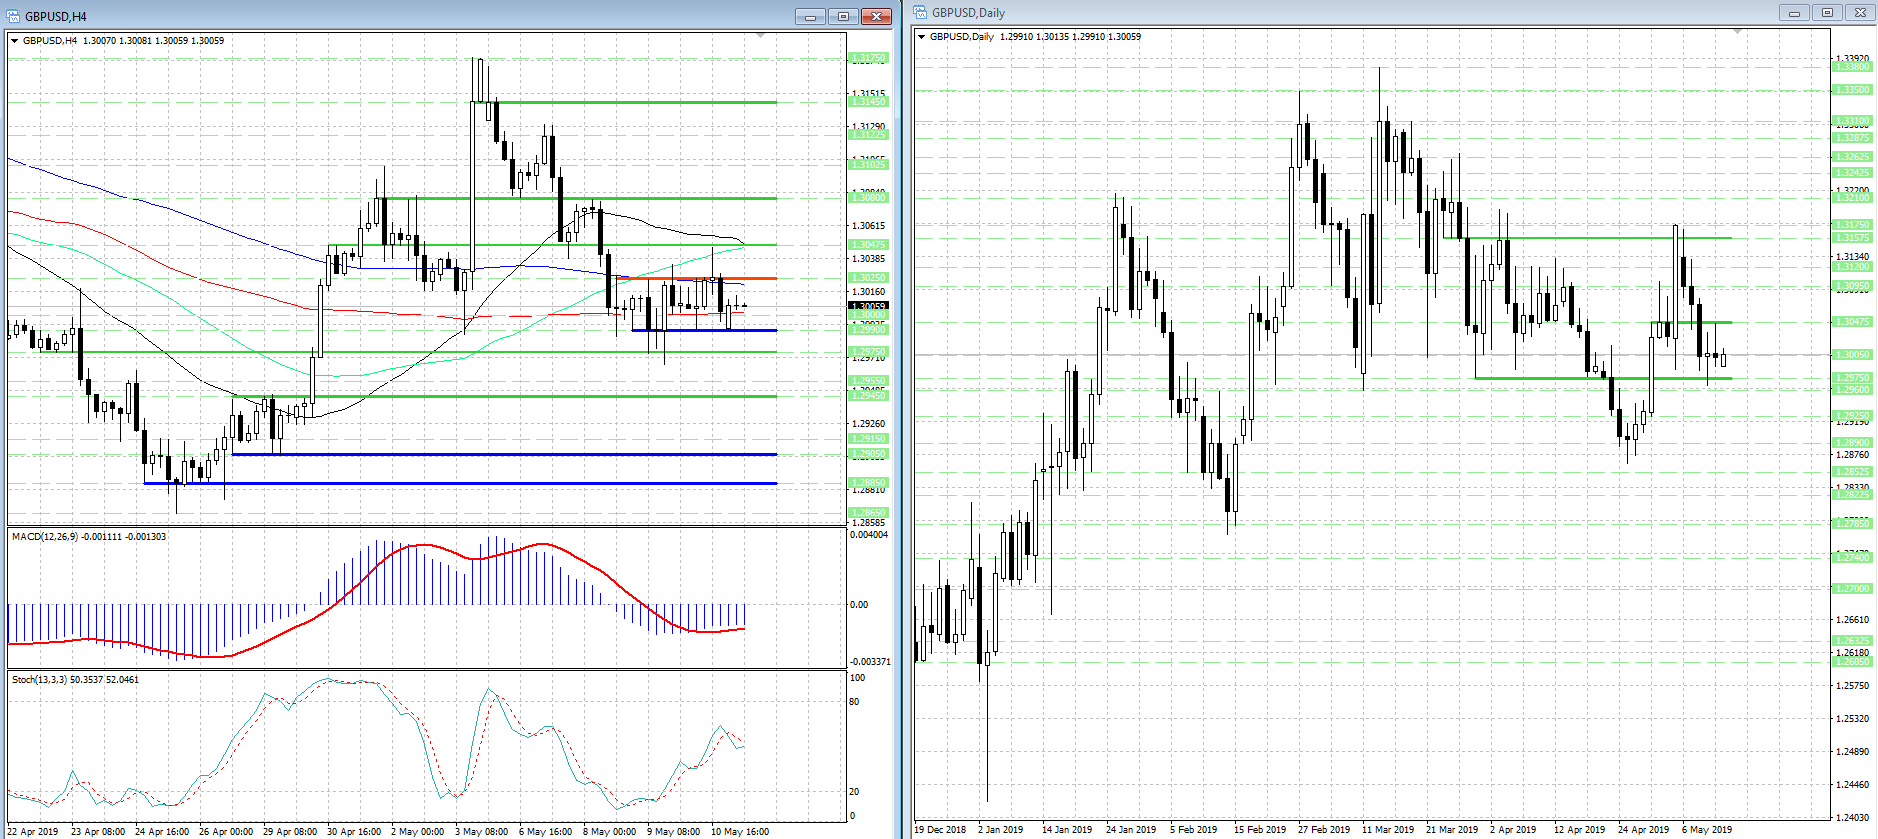Click the current price tag 1.30059 on H4 axis
1878x839 pixels.
pos(867,306)
